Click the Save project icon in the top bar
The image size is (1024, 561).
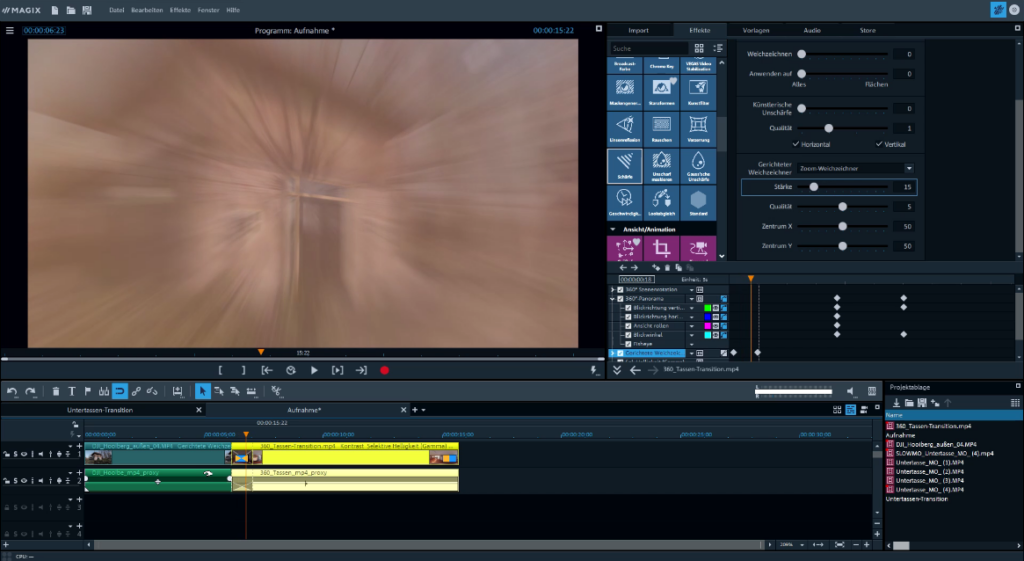point(87,10)
